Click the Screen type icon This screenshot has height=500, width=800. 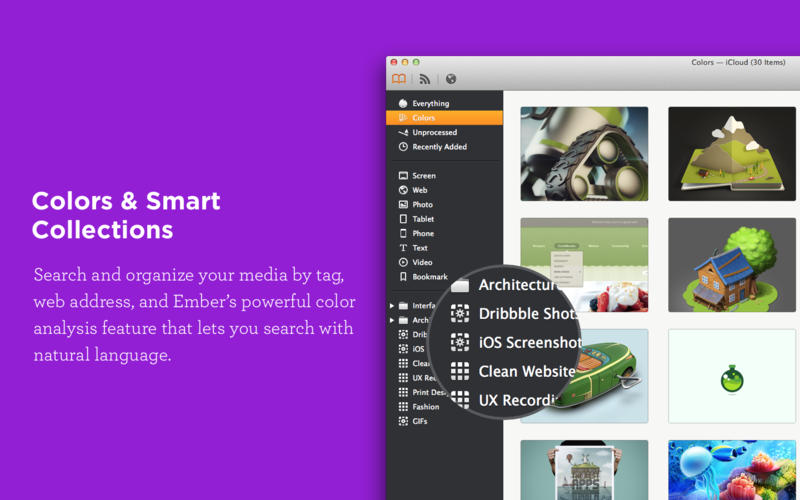[x=403, y=176]
